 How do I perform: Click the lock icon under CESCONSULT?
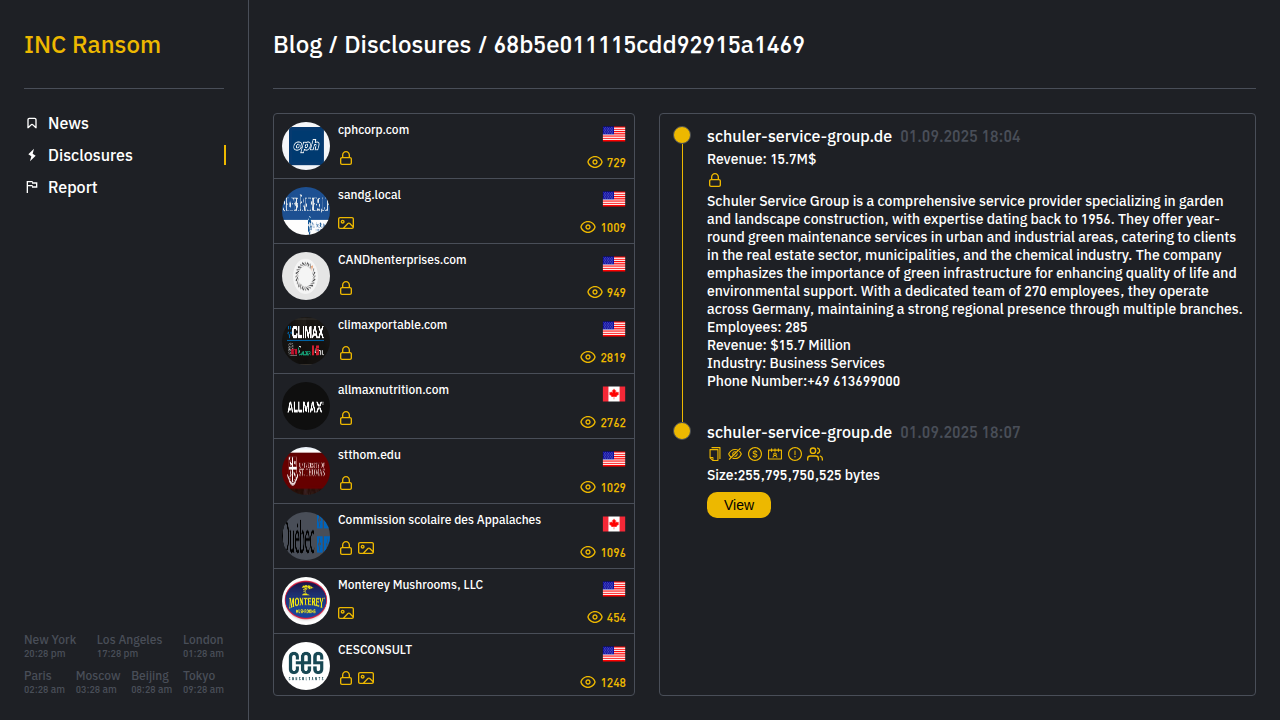(x=346, y=678)
